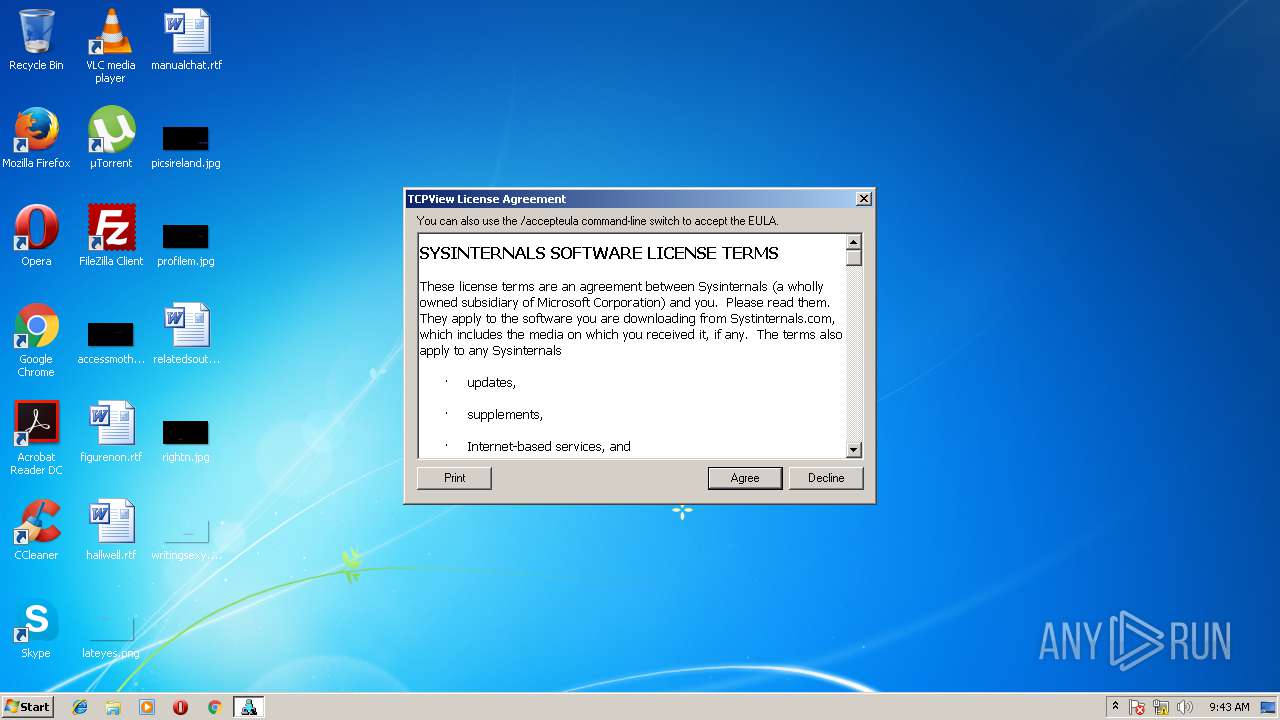Launch the µTorrent shortcut
This screenshot has height=720, width=1280.
coord(110,138)
